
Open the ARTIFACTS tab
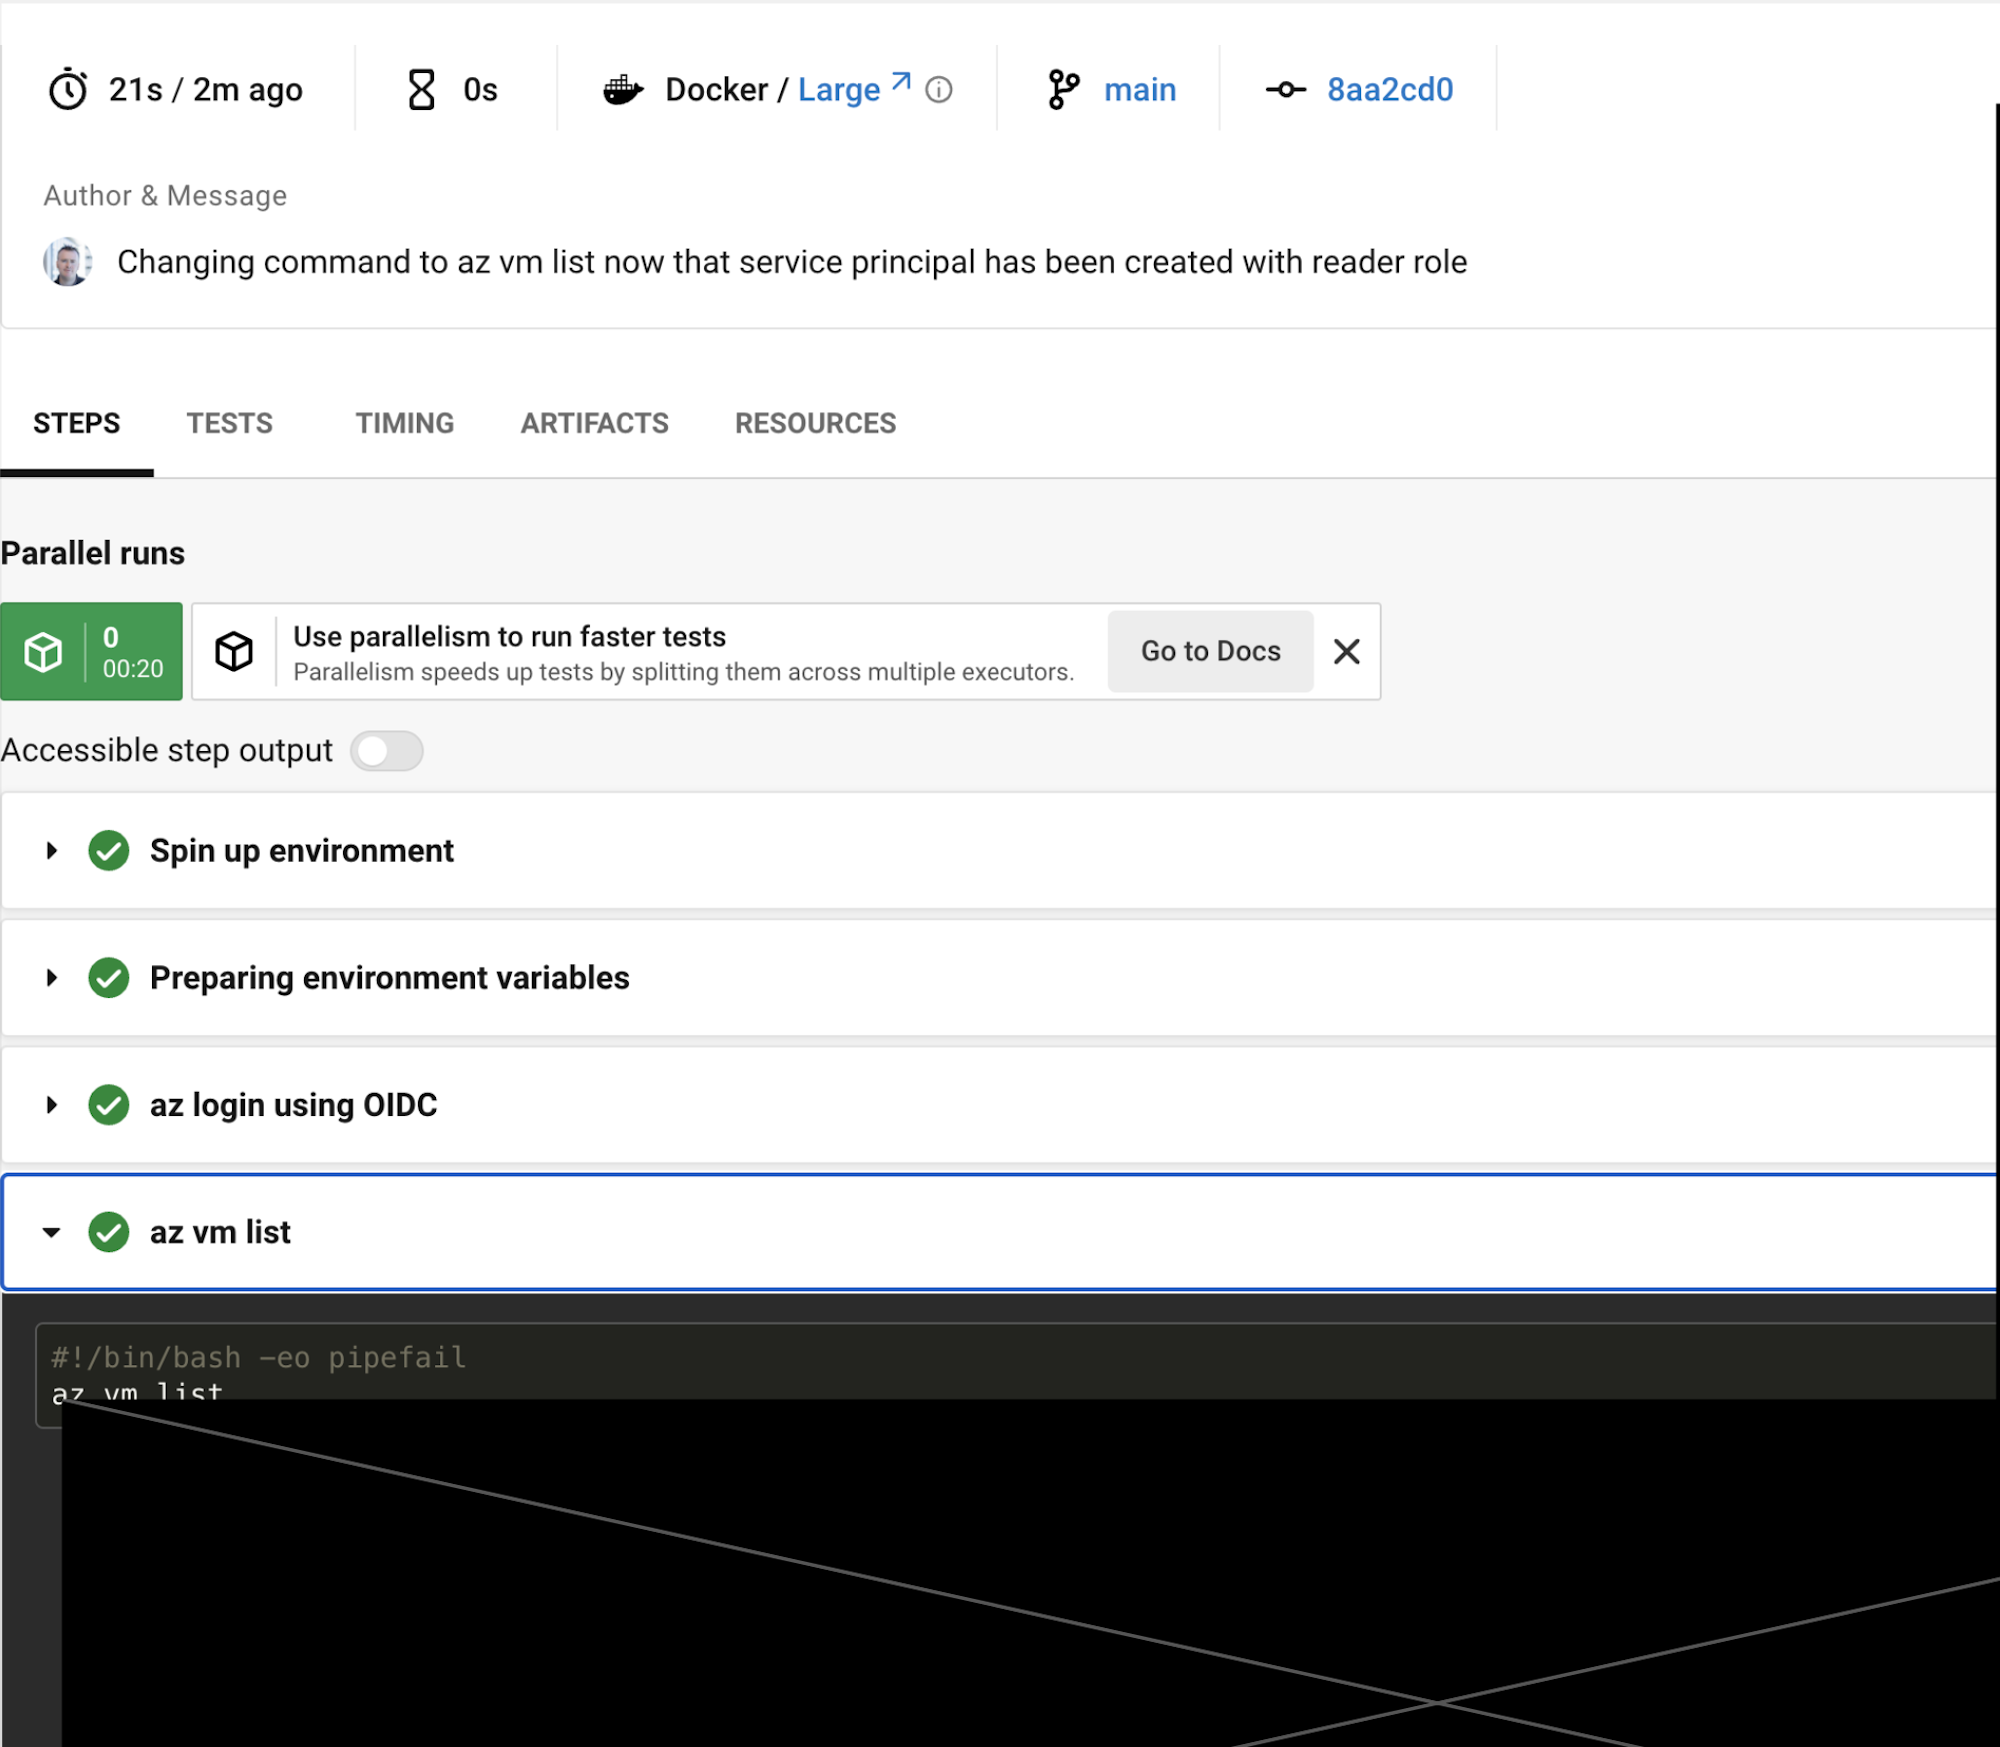click(594, 423)
